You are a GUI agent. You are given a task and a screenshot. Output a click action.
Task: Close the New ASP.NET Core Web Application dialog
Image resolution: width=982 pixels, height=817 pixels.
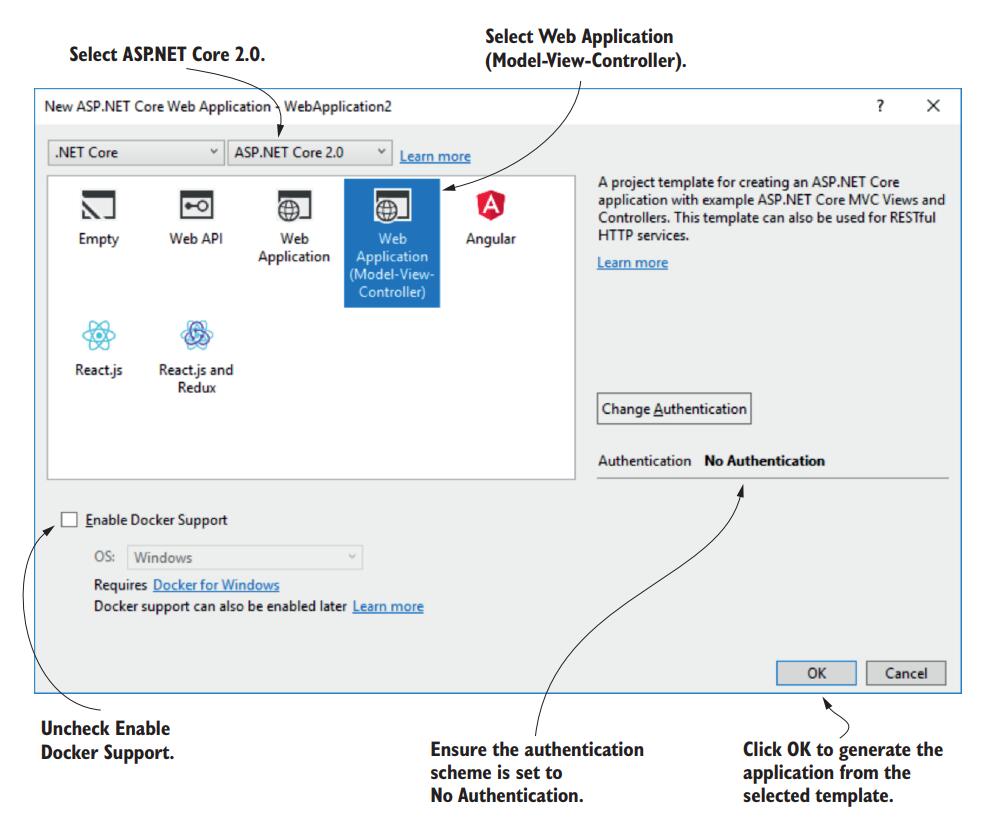933,106
